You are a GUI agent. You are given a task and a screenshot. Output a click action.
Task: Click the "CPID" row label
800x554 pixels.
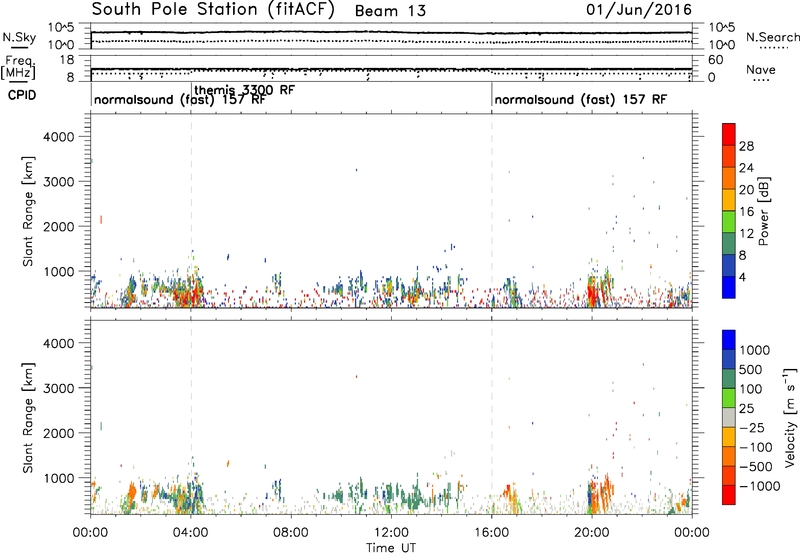[22, 95]
